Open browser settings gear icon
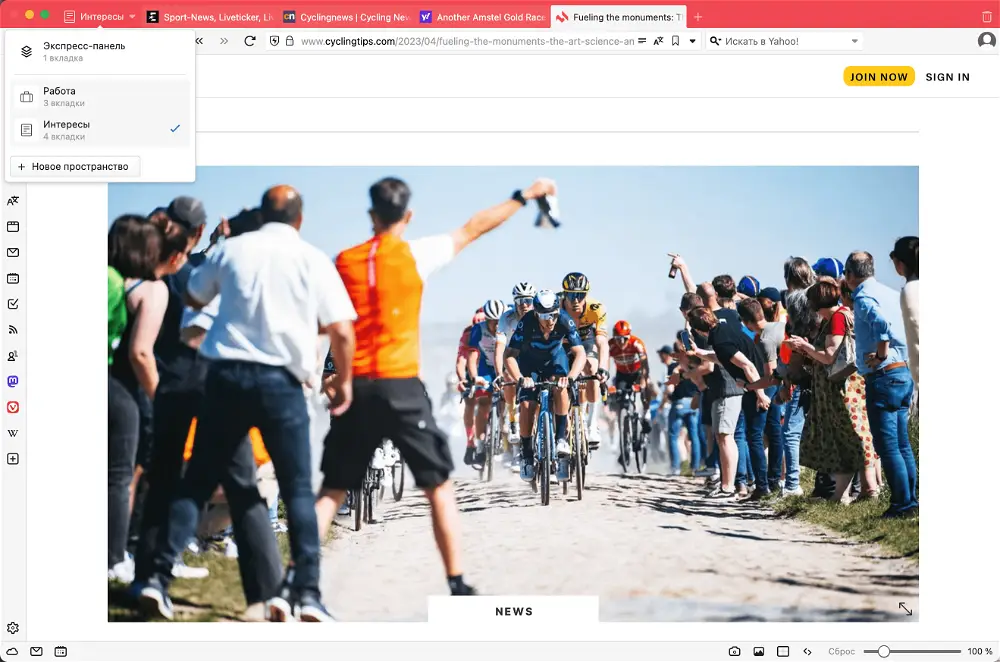This screenshot has height=662, width=1000. (13, 628)
